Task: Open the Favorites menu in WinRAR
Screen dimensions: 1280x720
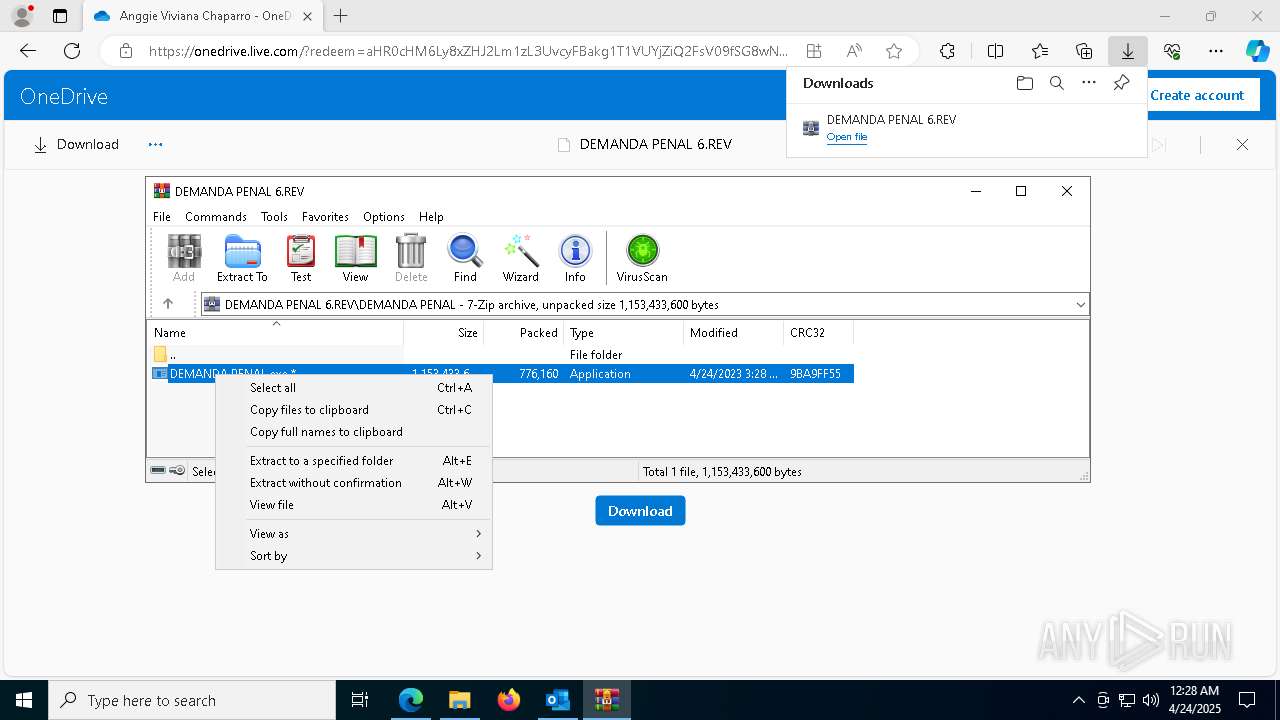Action: 325,216
